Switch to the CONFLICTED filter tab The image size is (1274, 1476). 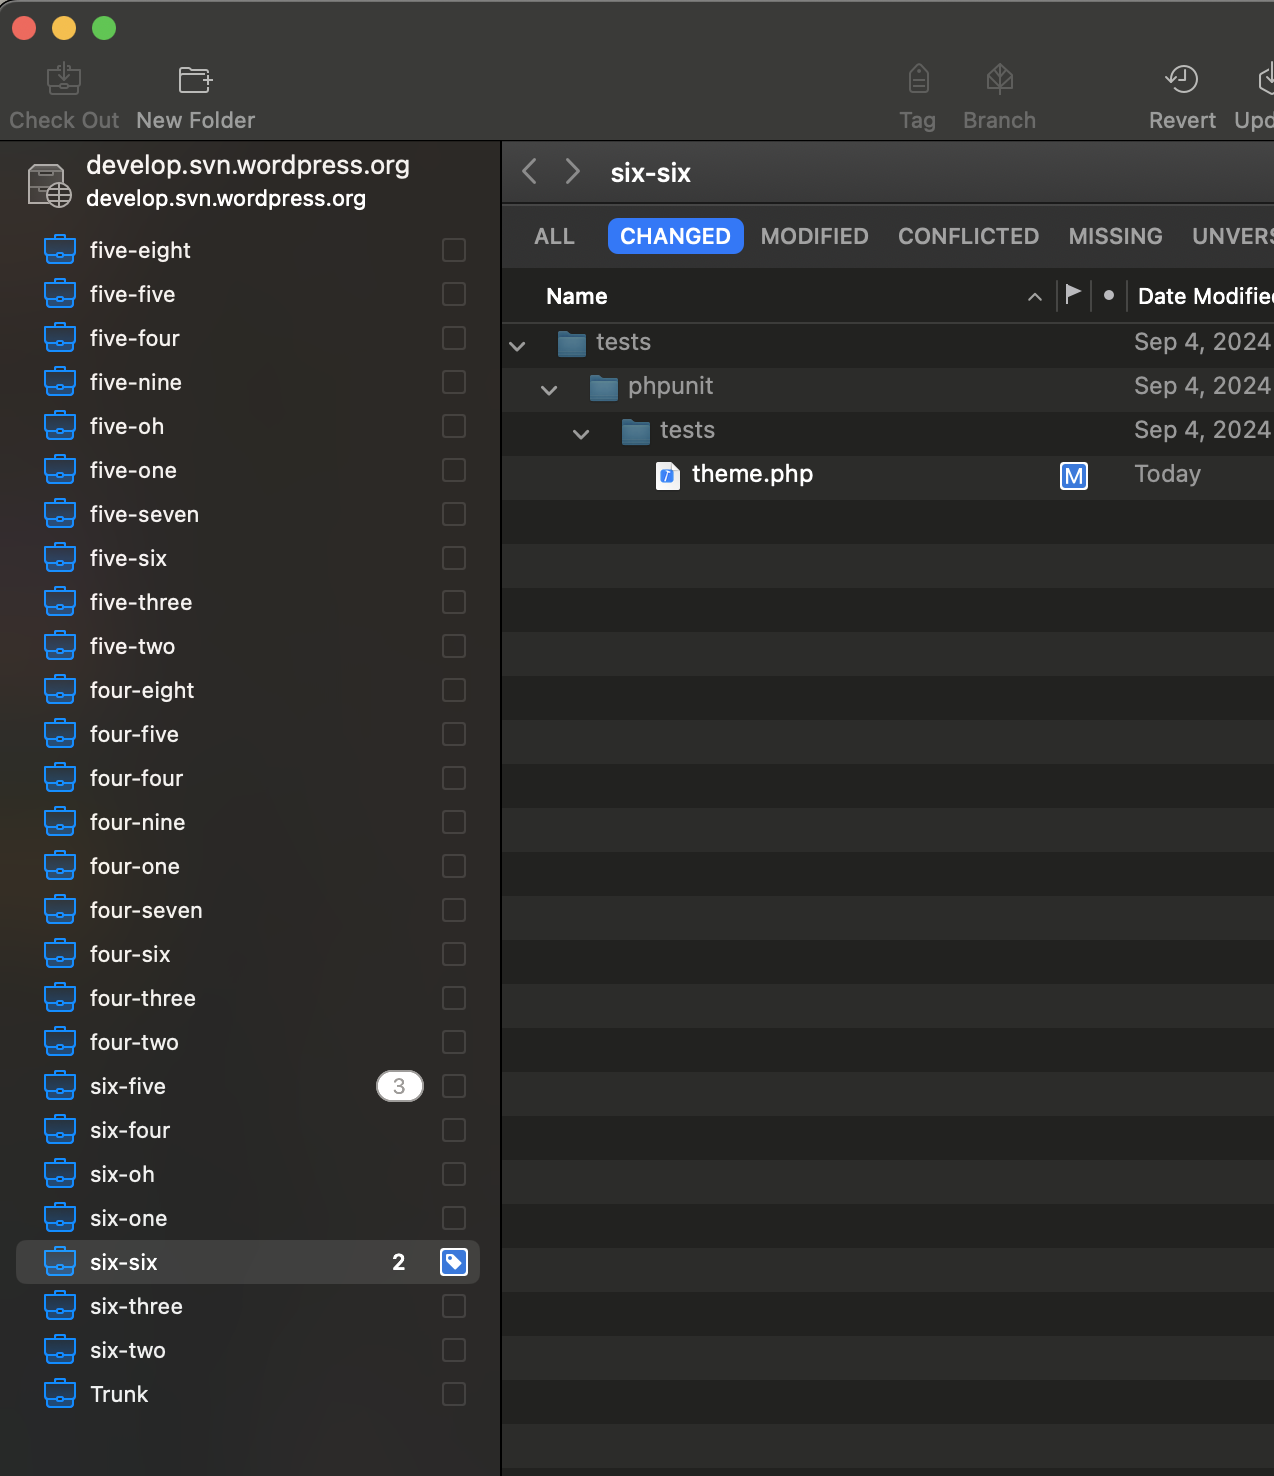(x=967, y=236)
